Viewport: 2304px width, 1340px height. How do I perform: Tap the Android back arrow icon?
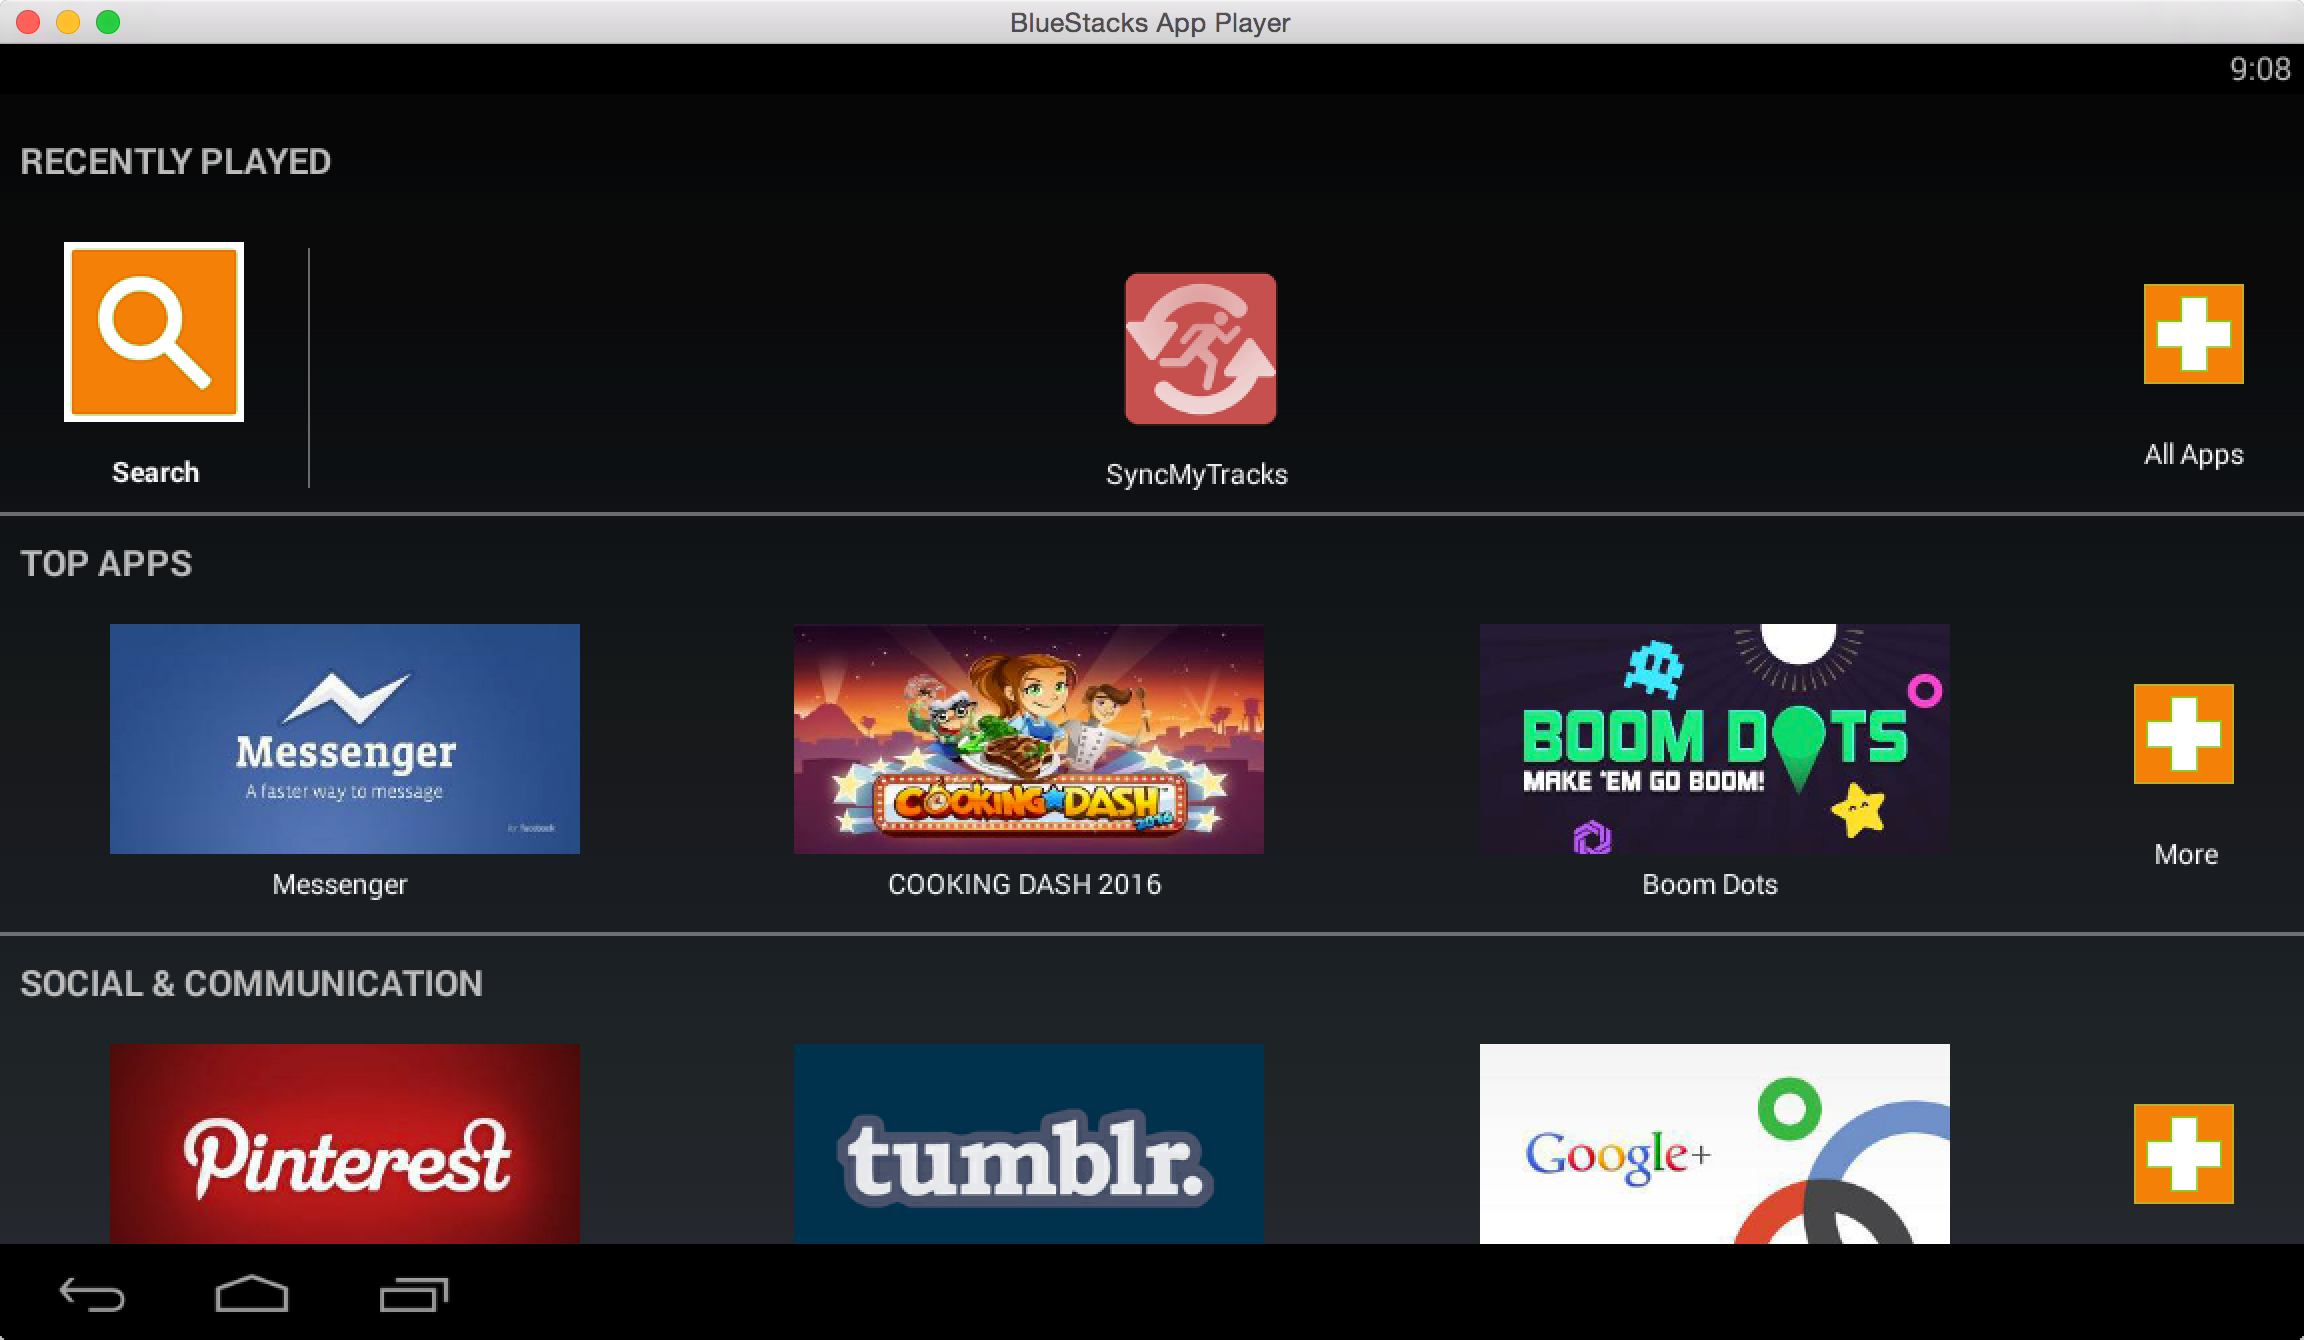click(92, 1295)
